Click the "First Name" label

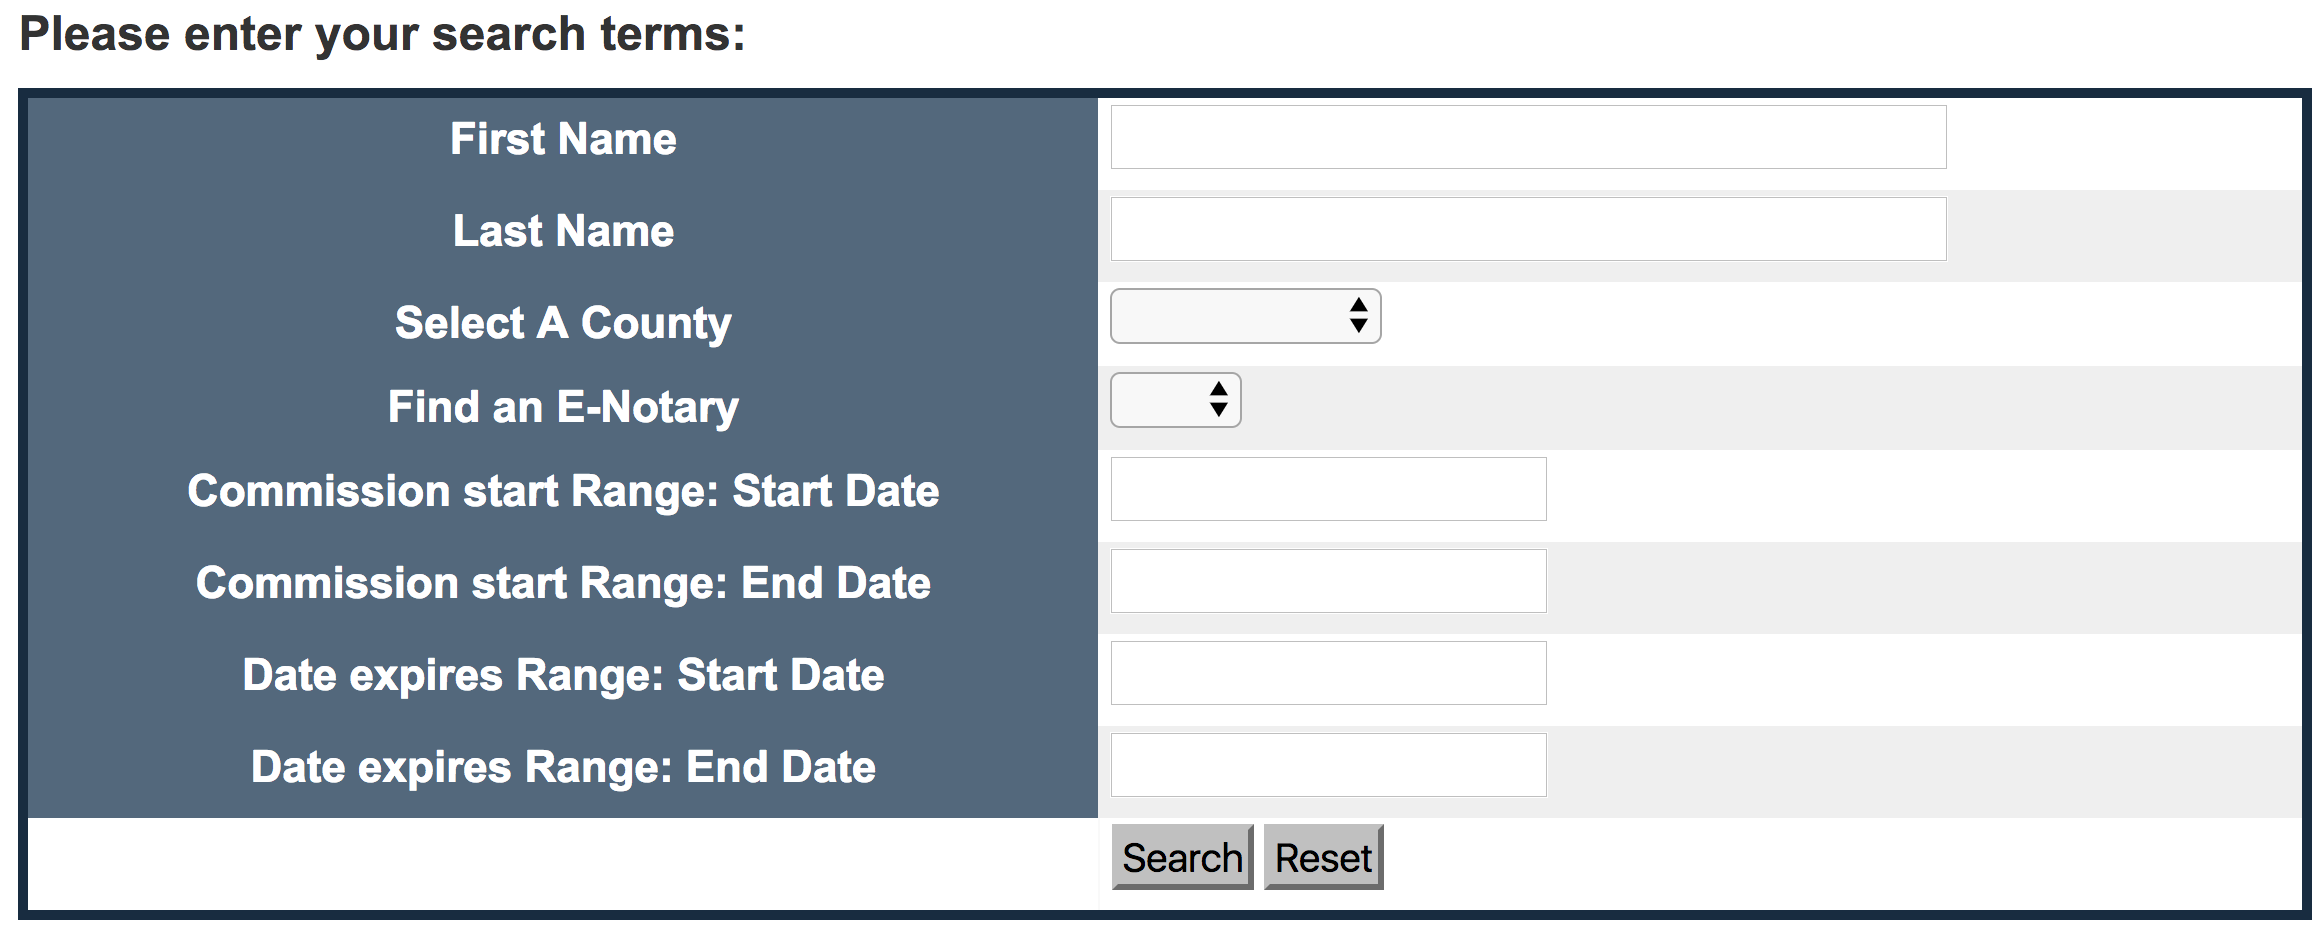563,139
